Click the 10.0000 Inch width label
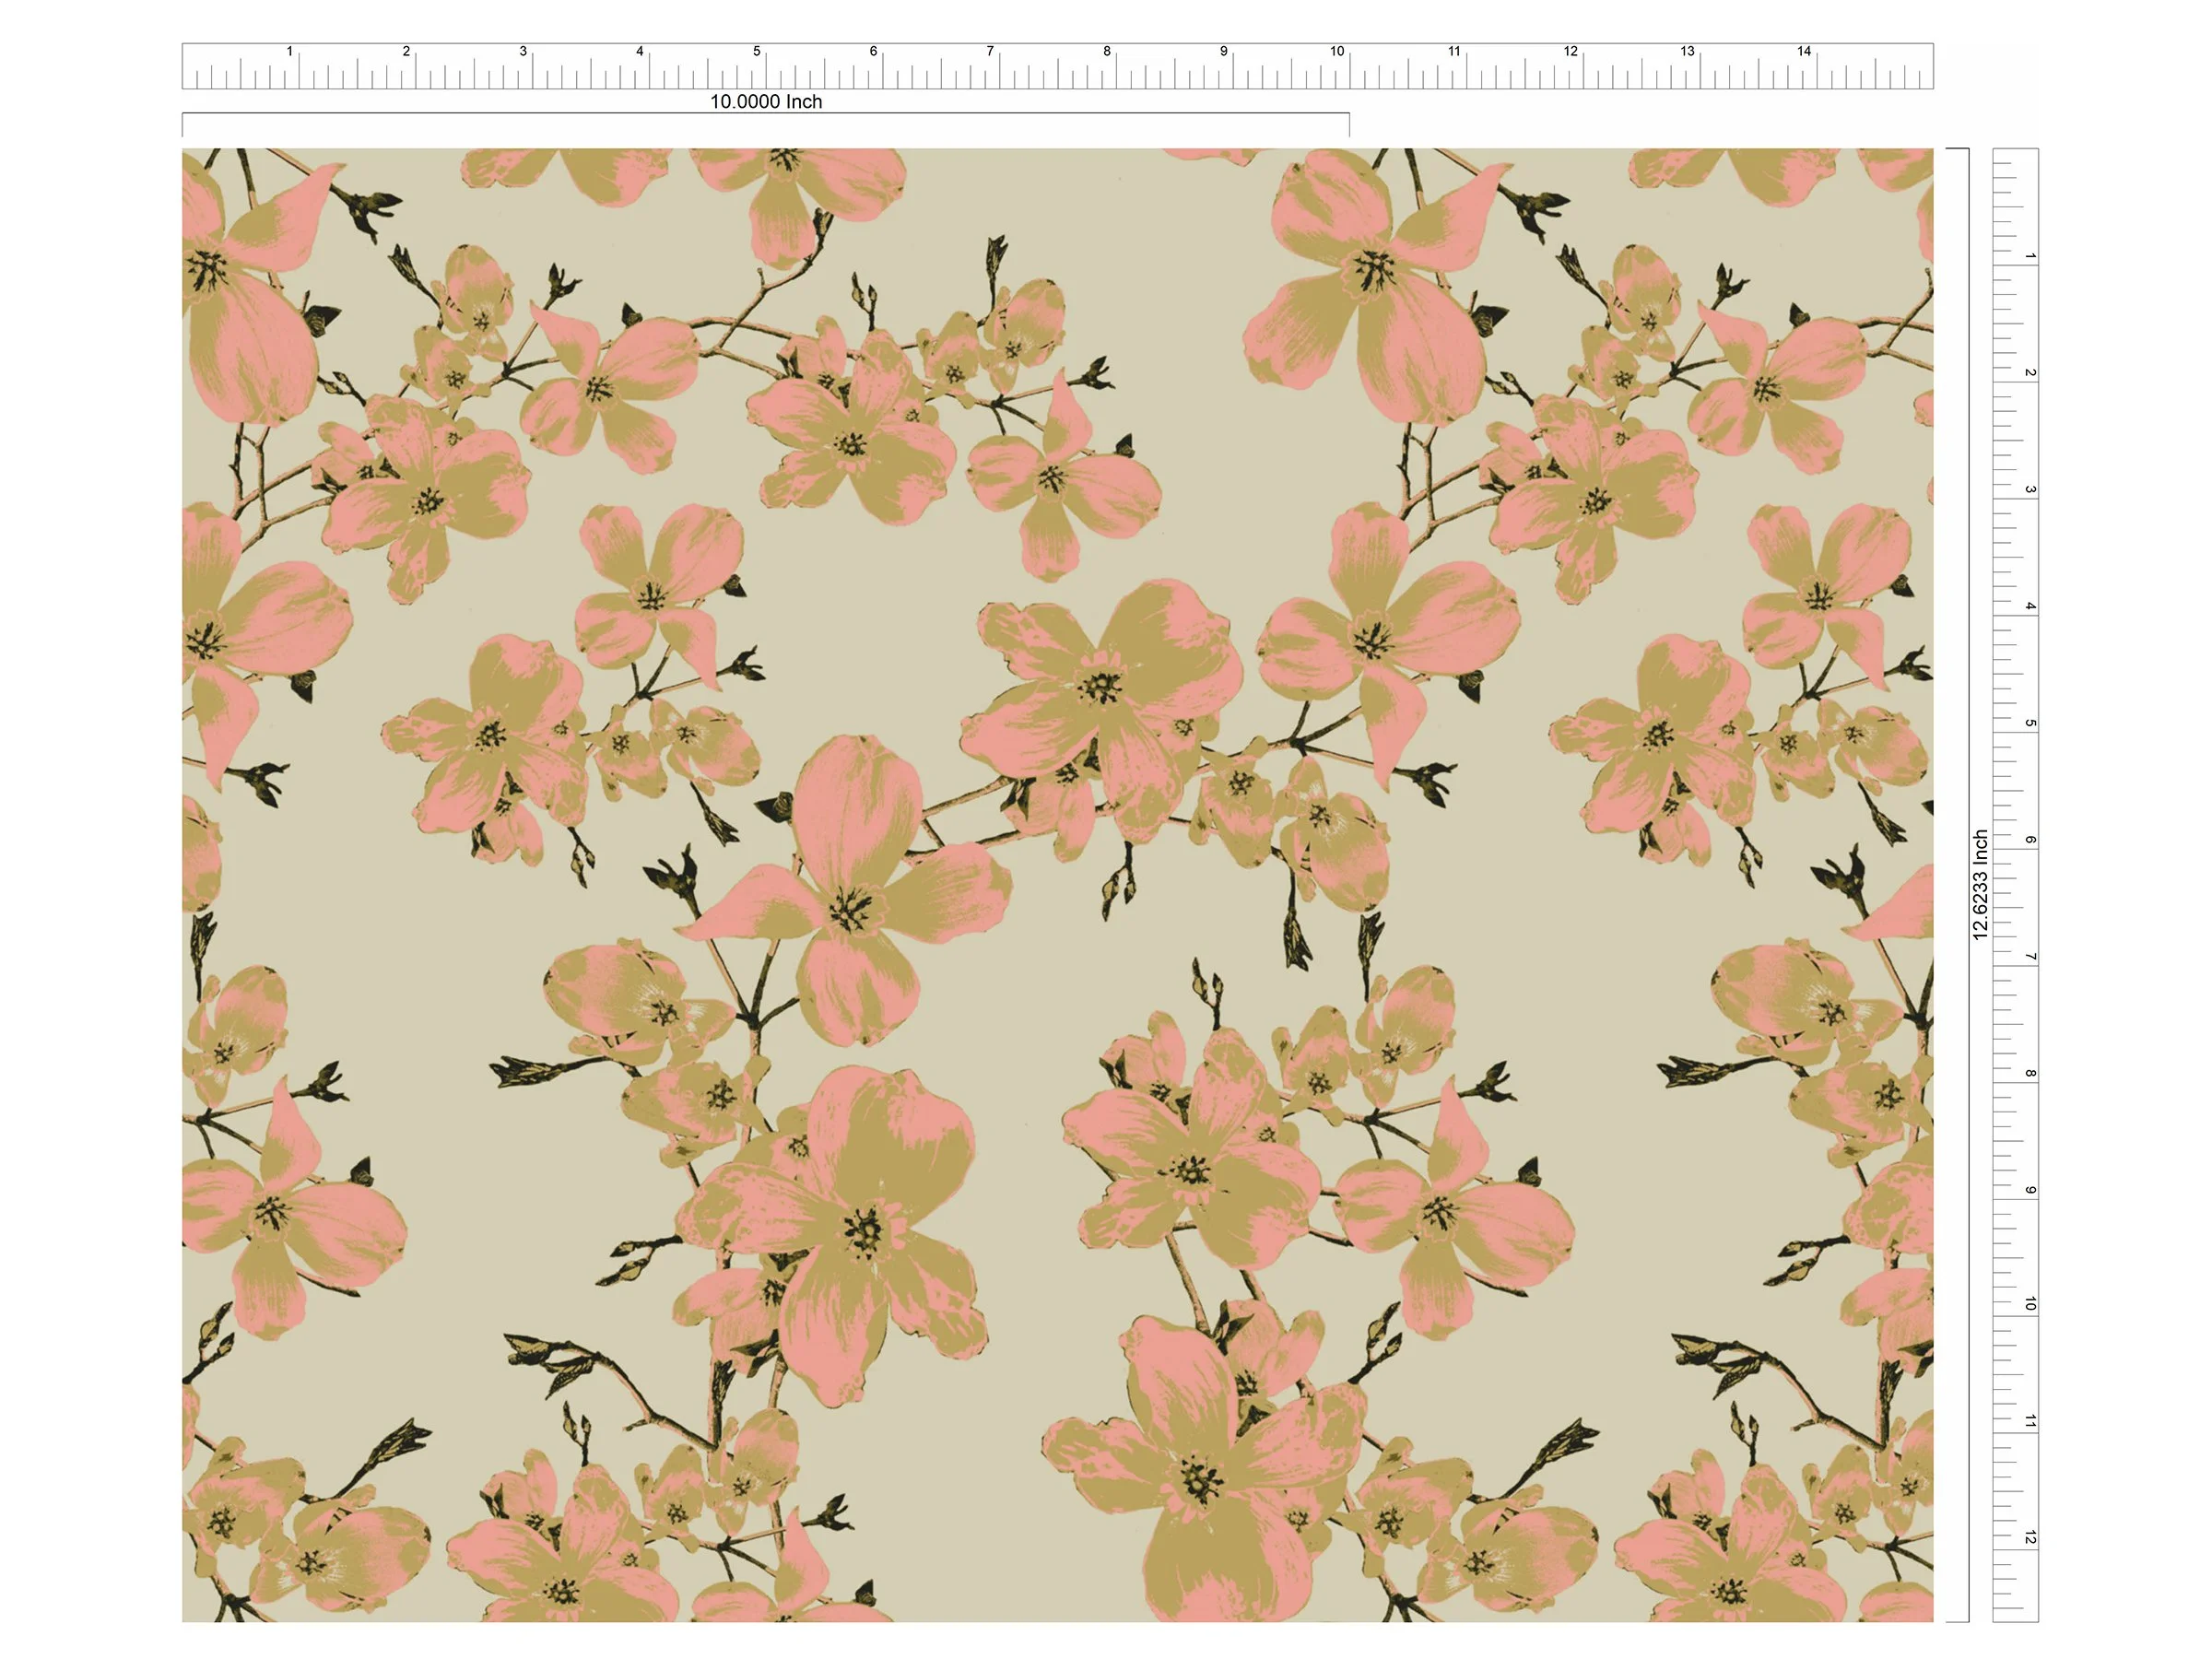Image resolution: width=2212 pixels, height=1659 pixels. click(x=765, y=102)
